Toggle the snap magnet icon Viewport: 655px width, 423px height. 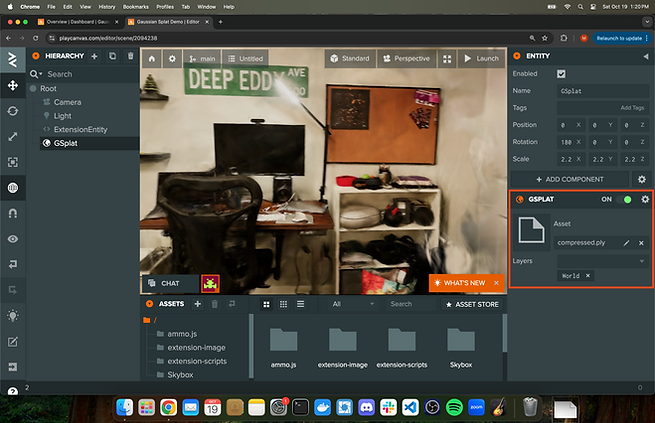pyautogui.click(x=12, y=213)
